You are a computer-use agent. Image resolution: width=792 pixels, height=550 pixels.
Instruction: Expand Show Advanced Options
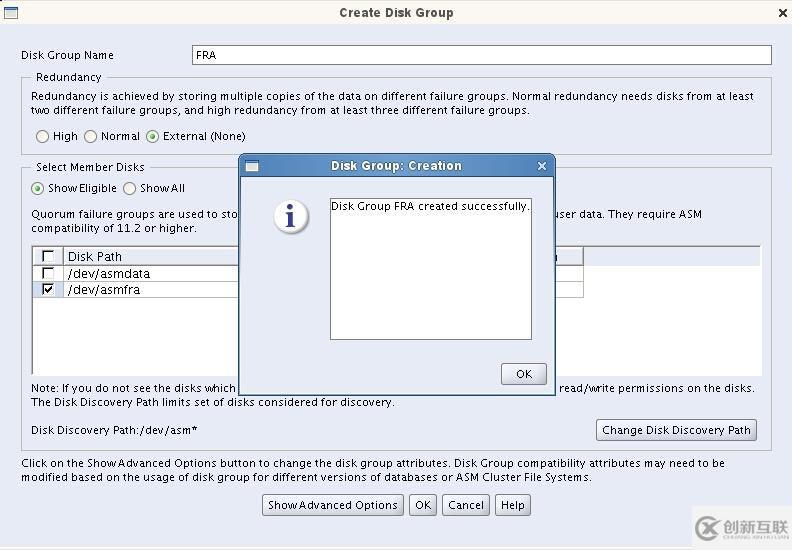[x=332, y=505]
